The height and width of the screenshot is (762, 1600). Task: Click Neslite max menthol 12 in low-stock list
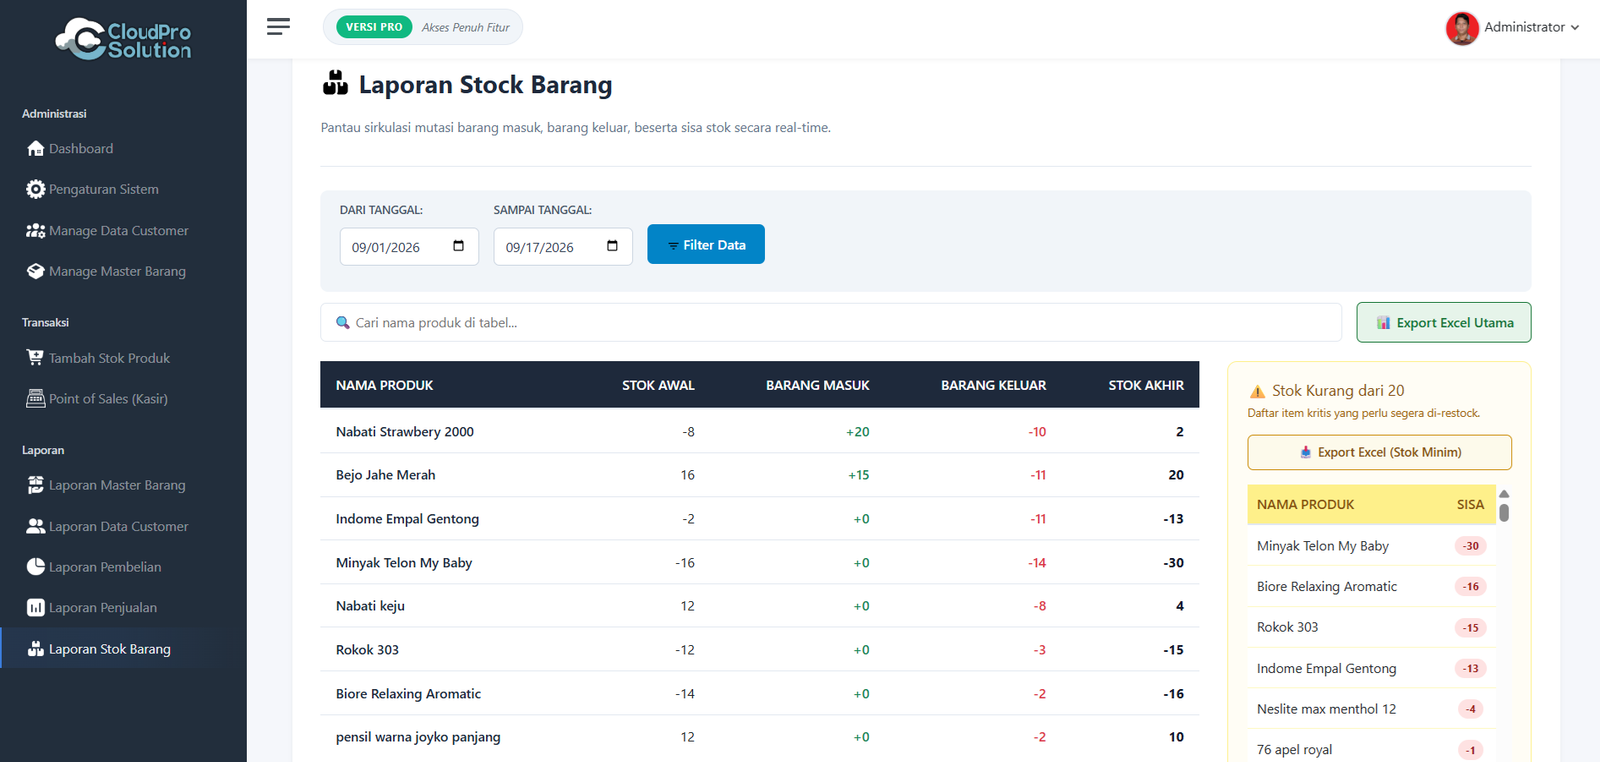pos(1327,709)
